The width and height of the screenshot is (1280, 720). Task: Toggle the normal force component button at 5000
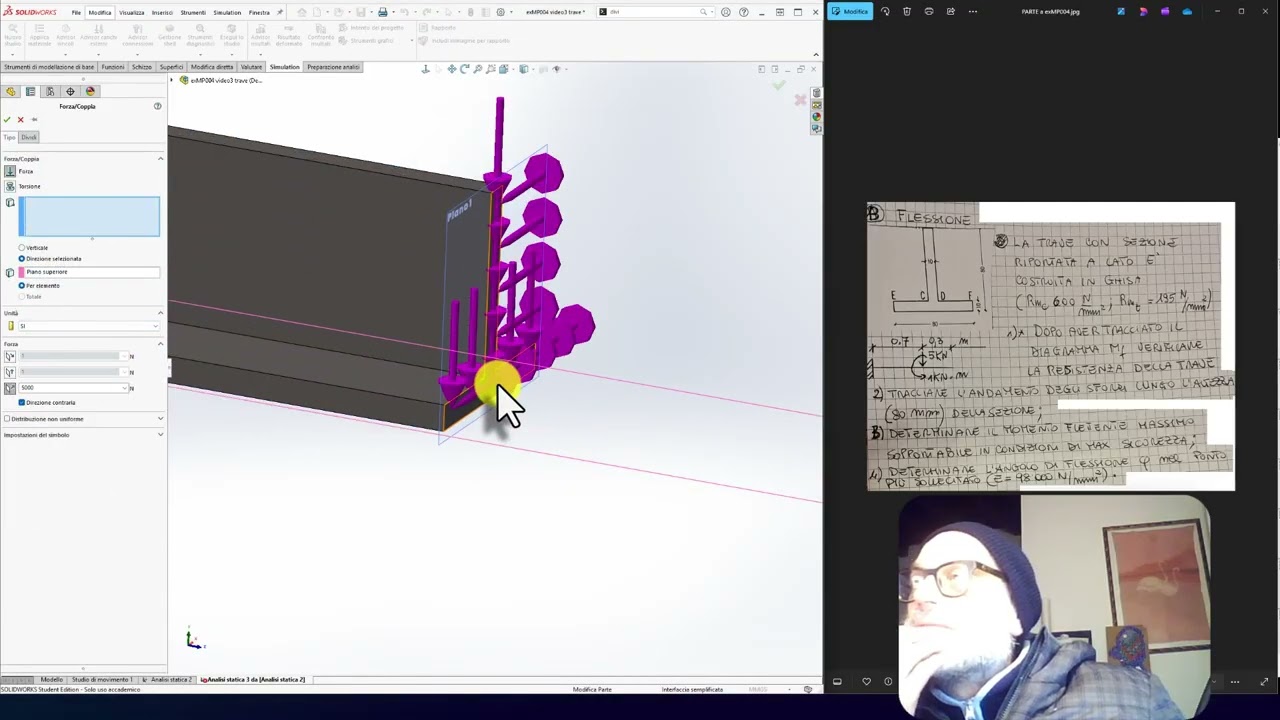10,388
